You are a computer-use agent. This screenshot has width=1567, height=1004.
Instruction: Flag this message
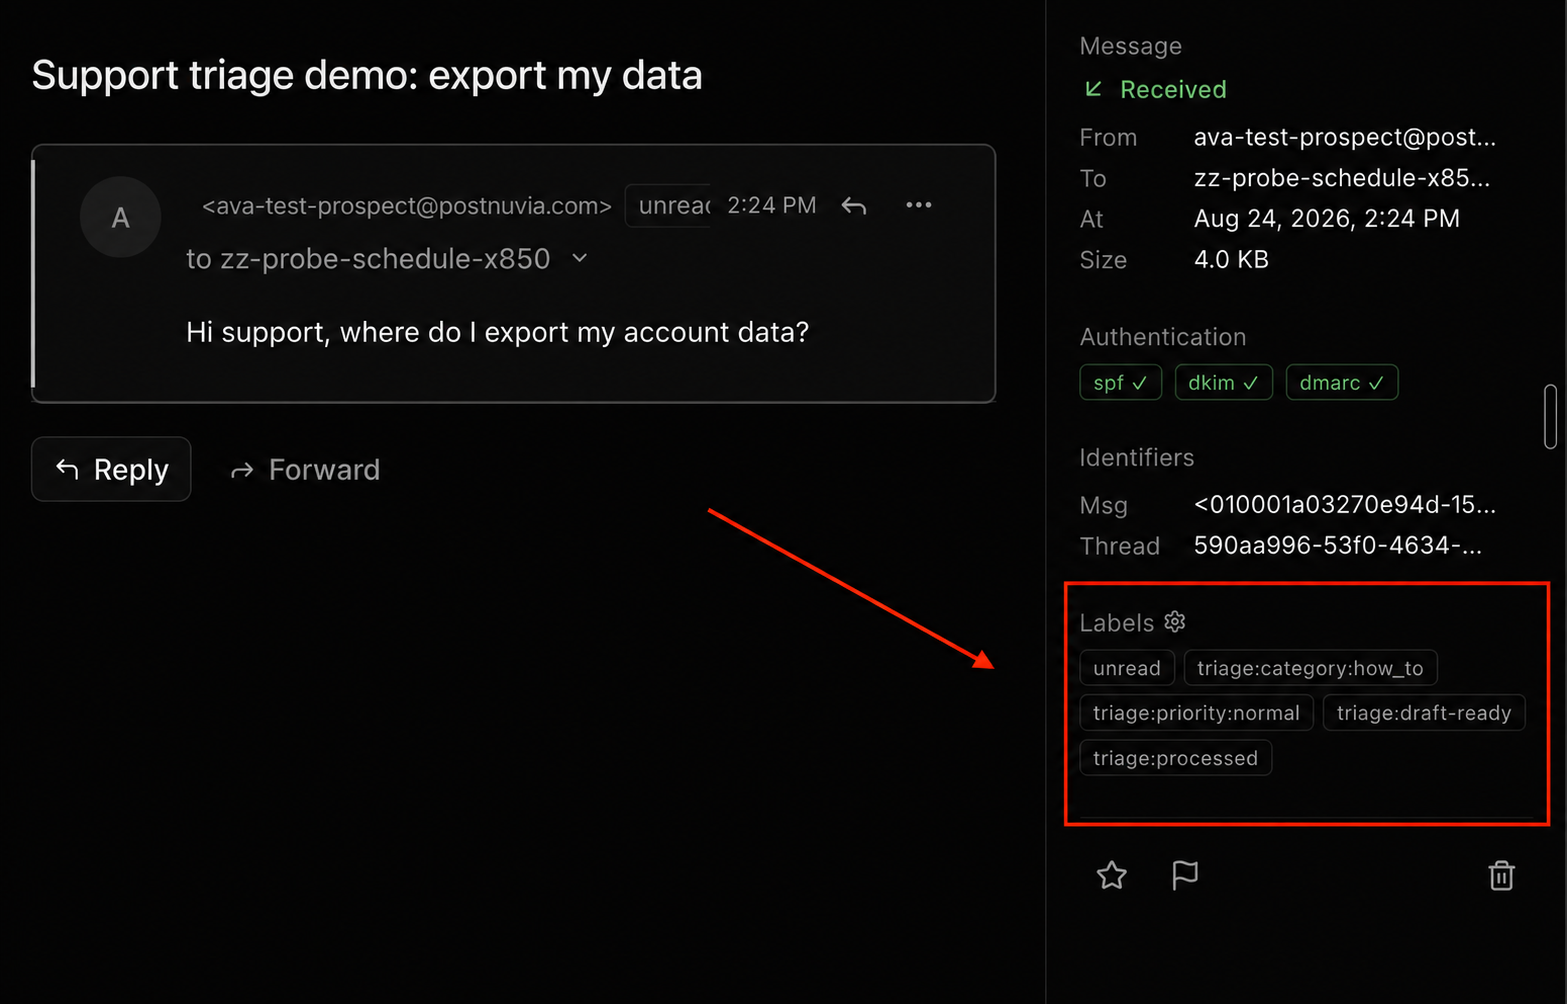click(1185, 876)
